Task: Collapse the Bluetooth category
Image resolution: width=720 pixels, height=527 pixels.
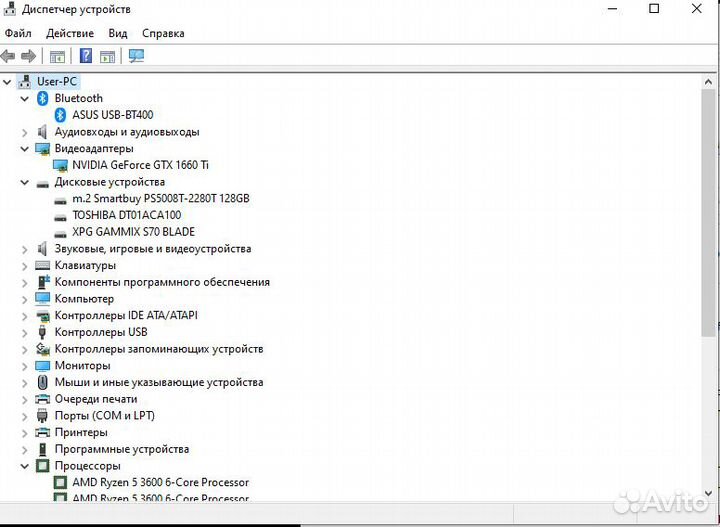Action: pyautogui.click(x=25, y=98)
